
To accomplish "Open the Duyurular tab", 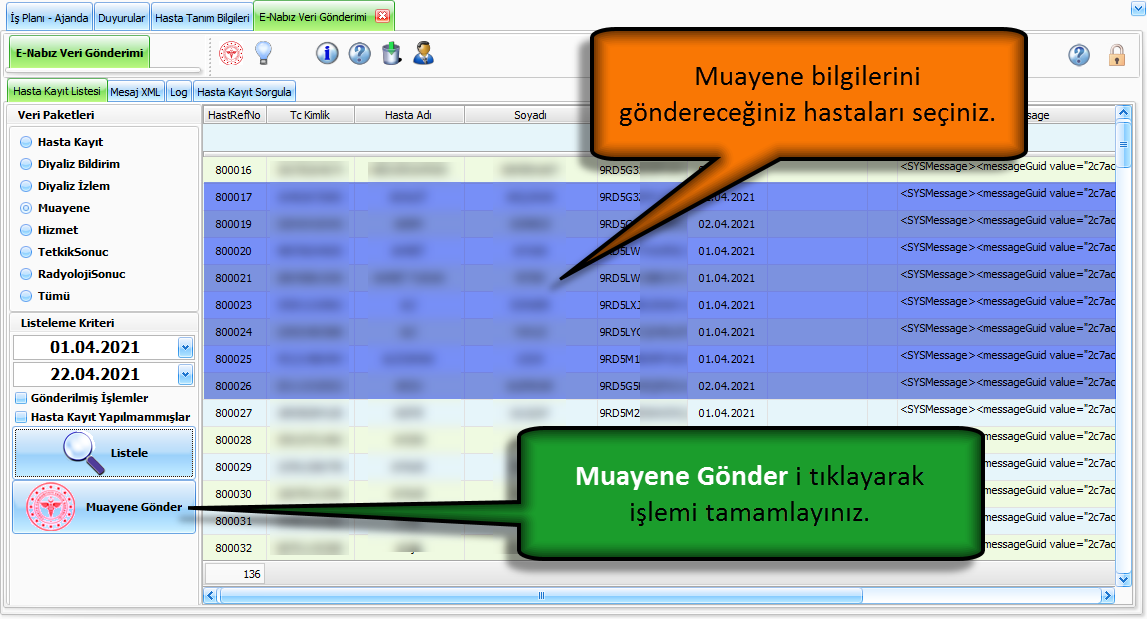I will 121,18.
